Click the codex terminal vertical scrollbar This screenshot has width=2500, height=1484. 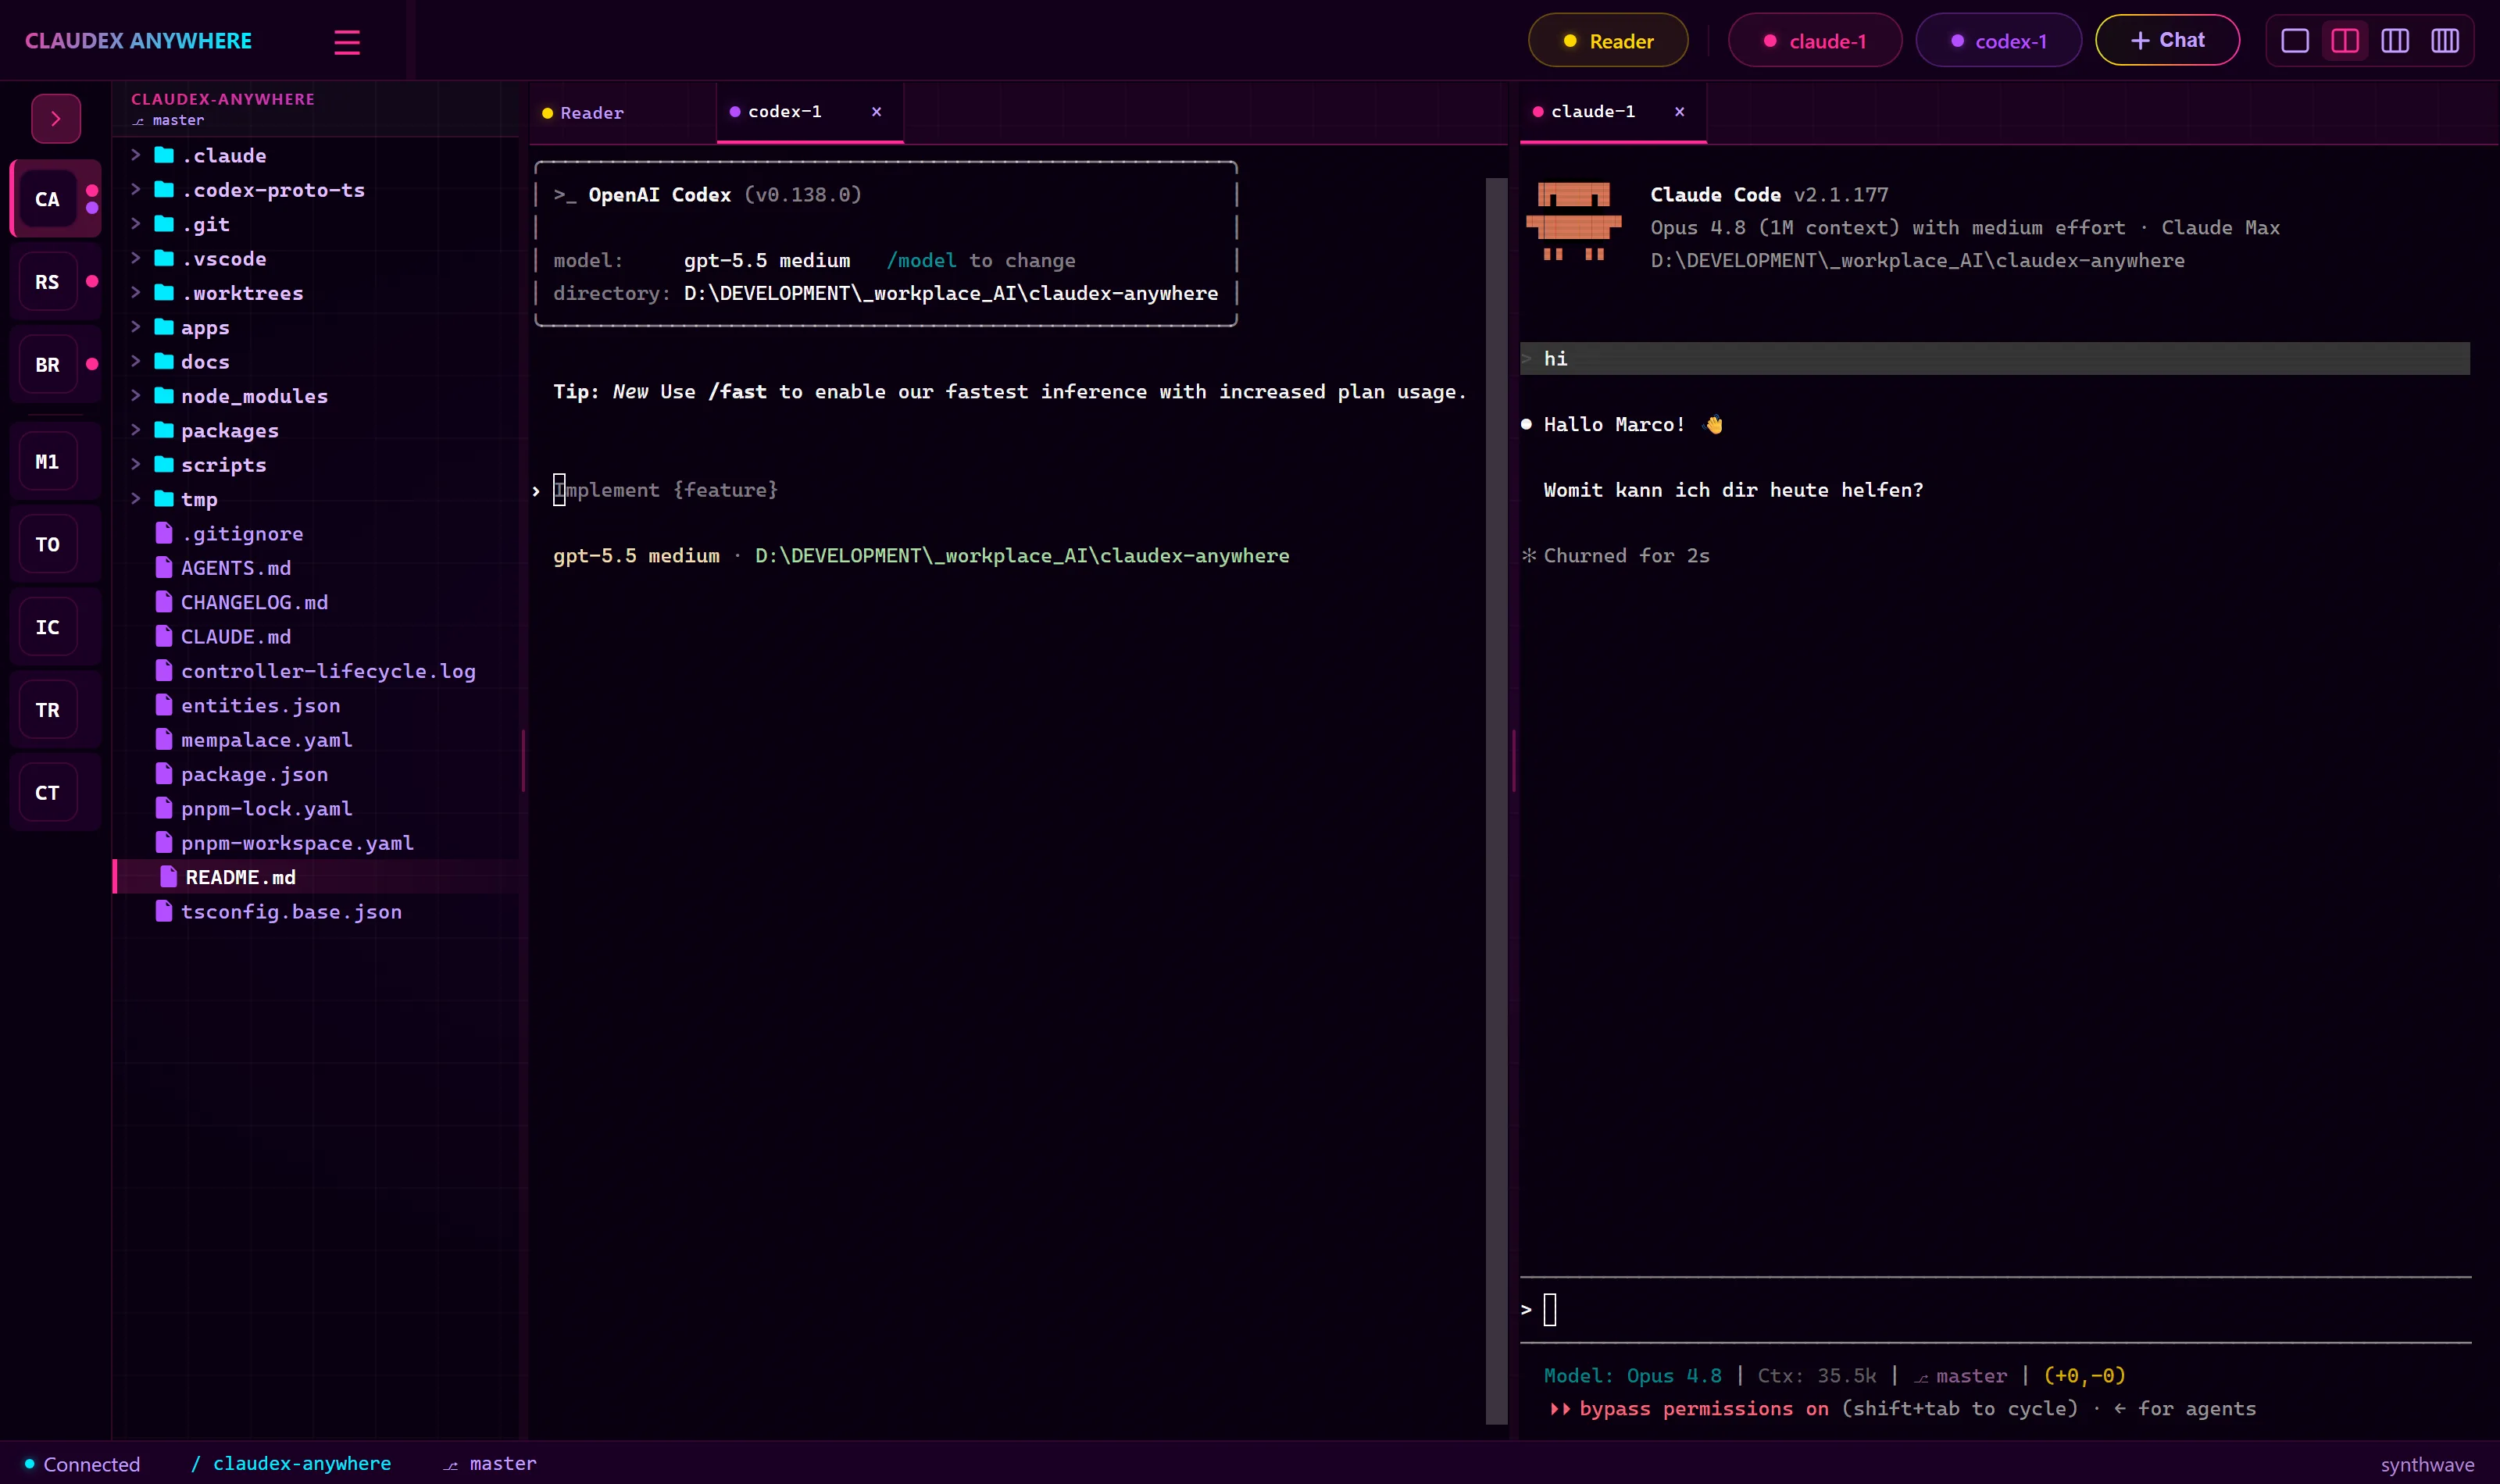(x=1496, y=800)
